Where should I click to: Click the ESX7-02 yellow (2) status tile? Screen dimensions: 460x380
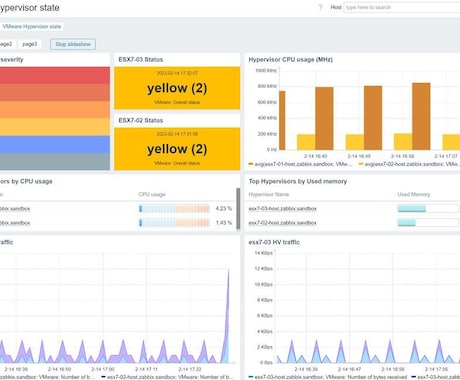177,149
